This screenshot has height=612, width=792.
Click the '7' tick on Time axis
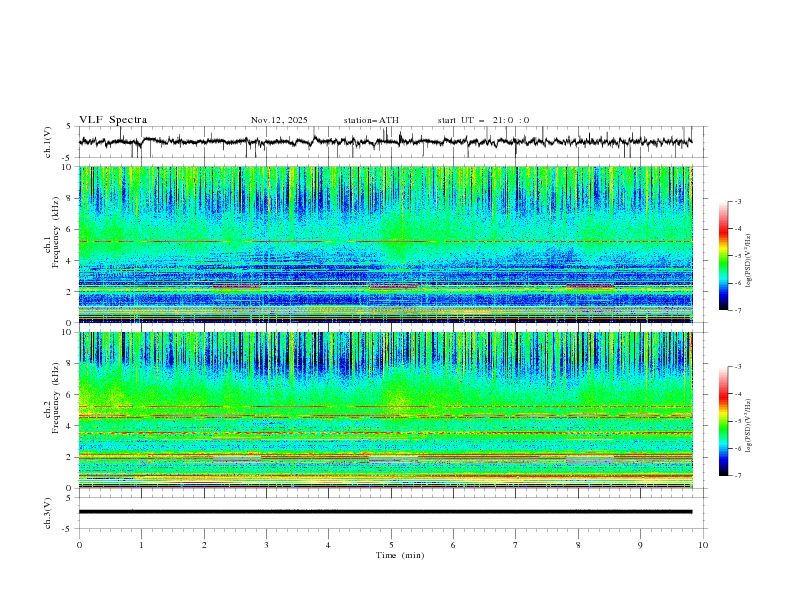[x=515, y=545]
